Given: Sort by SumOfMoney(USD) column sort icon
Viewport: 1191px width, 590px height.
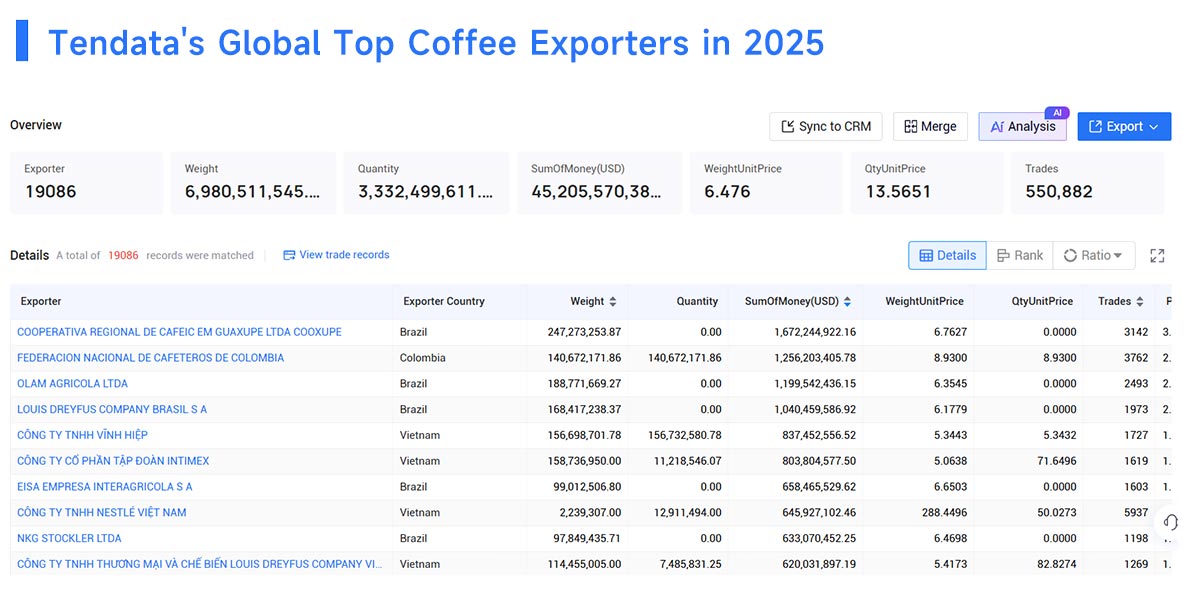Looking at the screenshot, I should pos(847,301).
